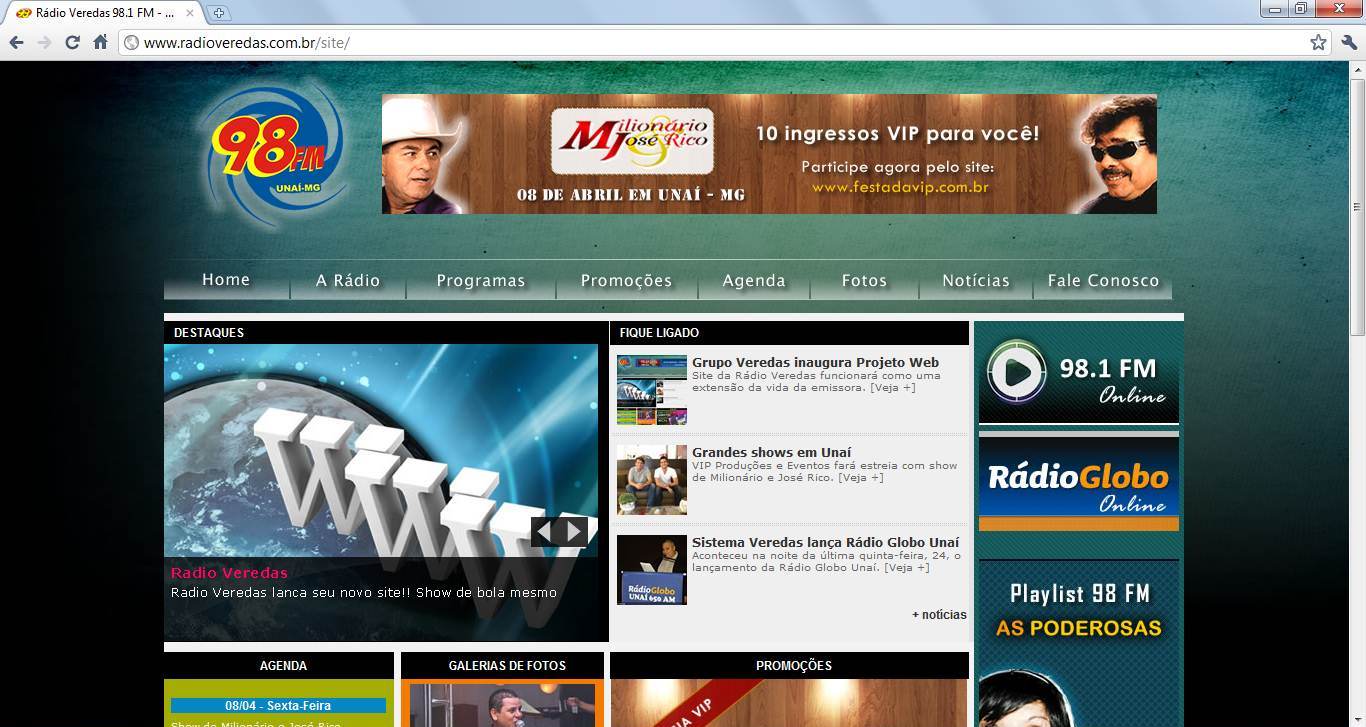Open the Programas menu
This screenshot has width=1366, height=727.
[481, 281]
